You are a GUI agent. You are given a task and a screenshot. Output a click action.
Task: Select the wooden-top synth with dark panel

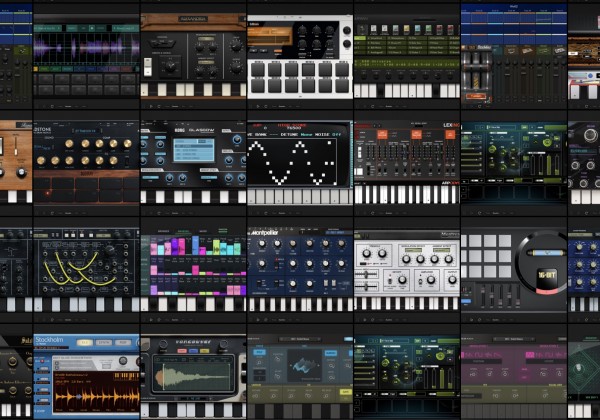point(193,56)
